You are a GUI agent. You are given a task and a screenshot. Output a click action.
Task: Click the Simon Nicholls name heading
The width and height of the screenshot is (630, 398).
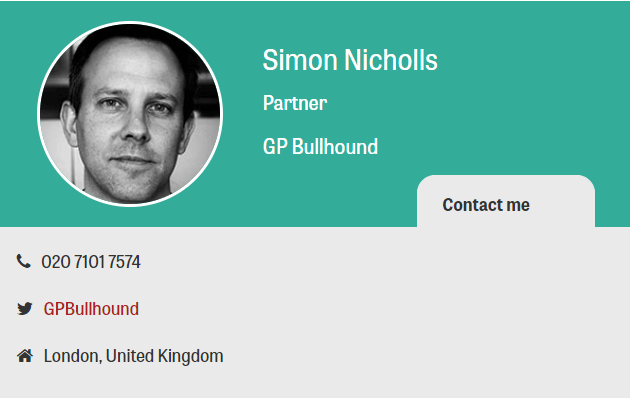click(350, 60)
